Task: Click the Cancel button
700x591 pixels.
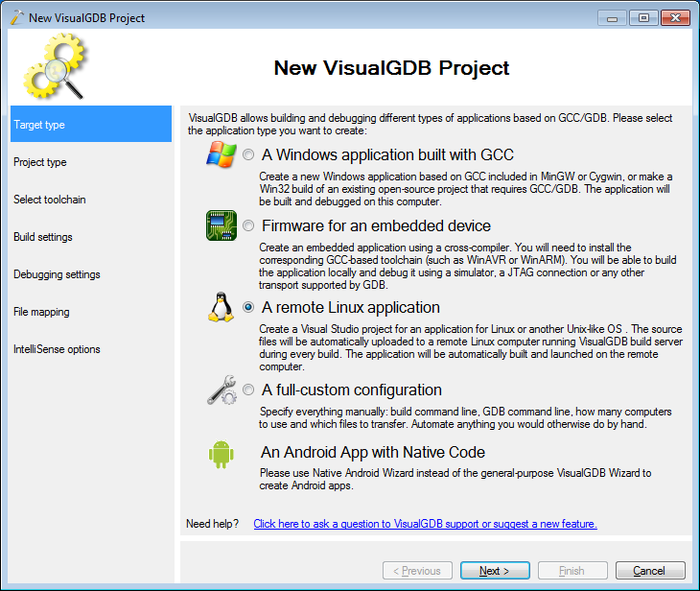Action: (650, 570)
